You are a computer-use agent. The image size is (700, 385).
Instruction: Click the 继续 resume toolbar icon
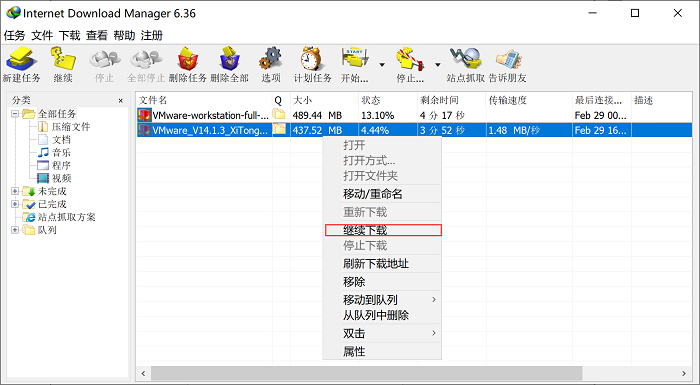pos(62,59)
